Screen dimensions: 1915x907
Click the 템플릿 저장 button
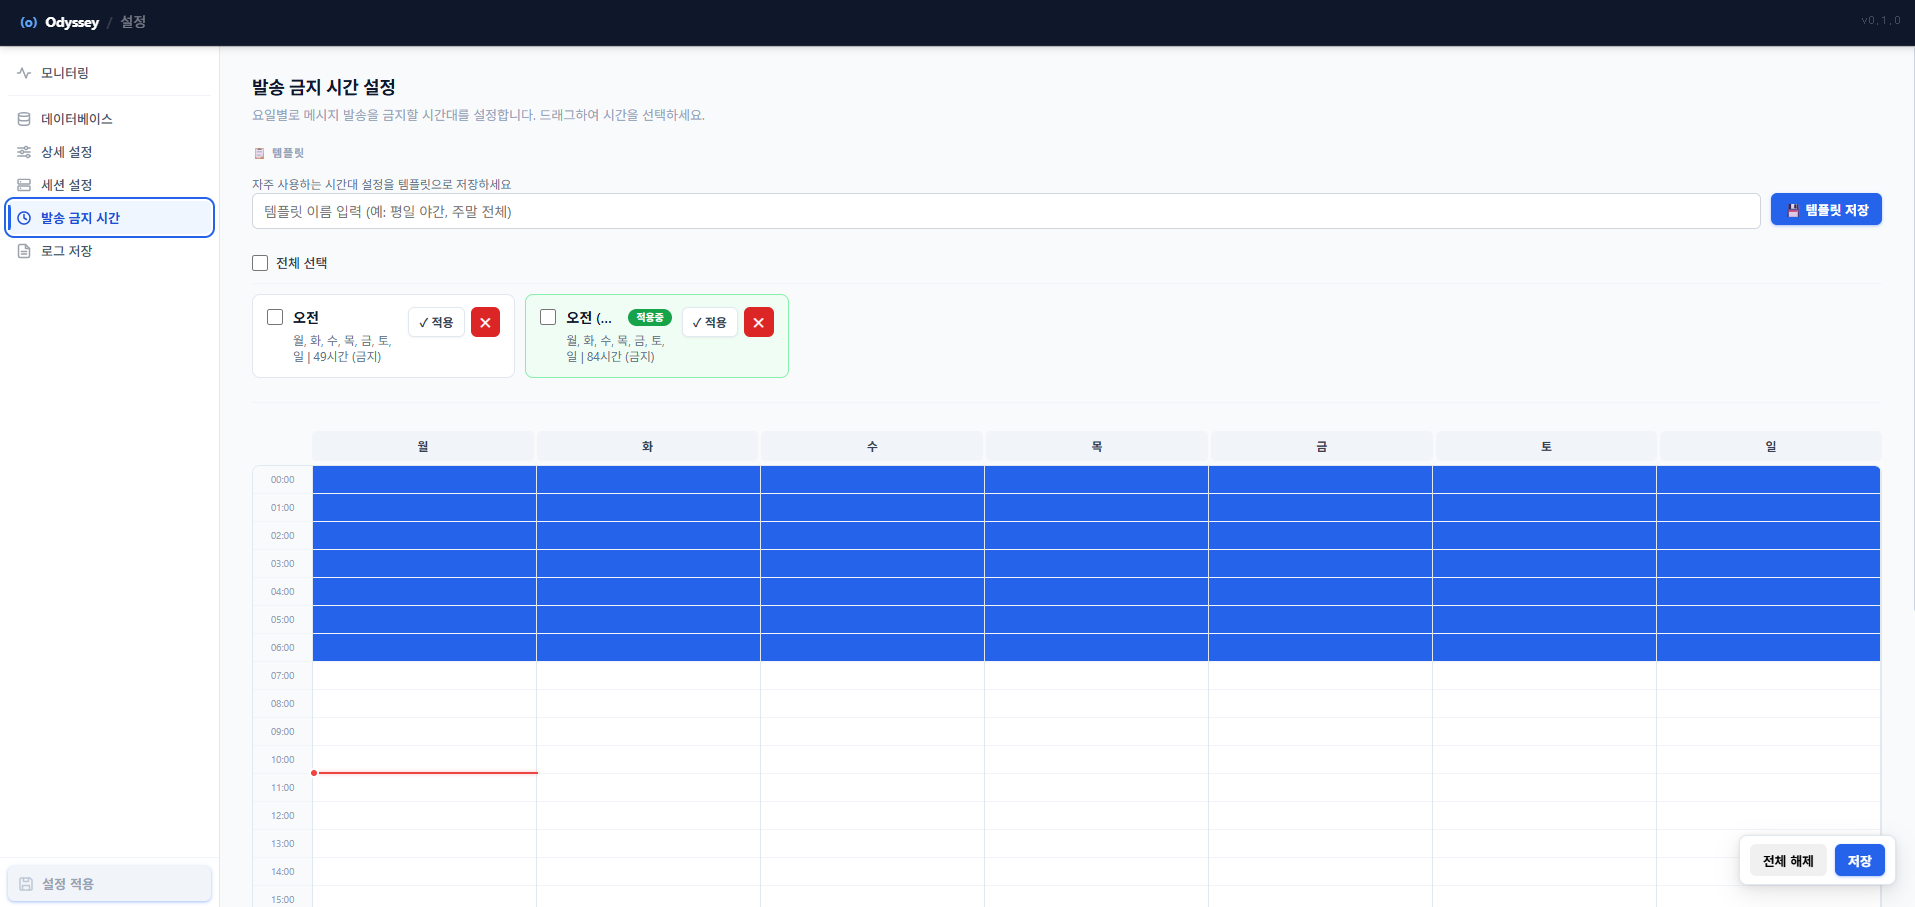pos(1826,210)
